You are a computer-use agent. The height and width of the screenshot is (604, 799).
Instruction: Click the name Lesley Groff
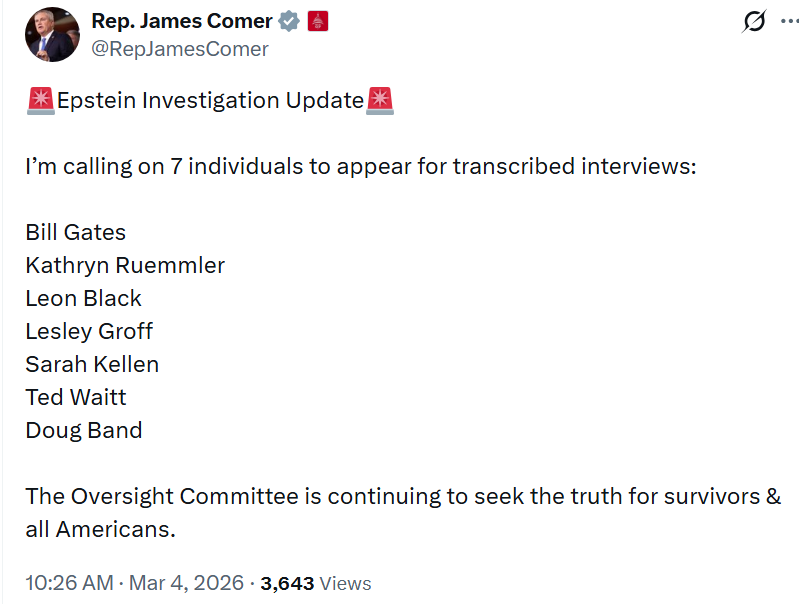89,331
